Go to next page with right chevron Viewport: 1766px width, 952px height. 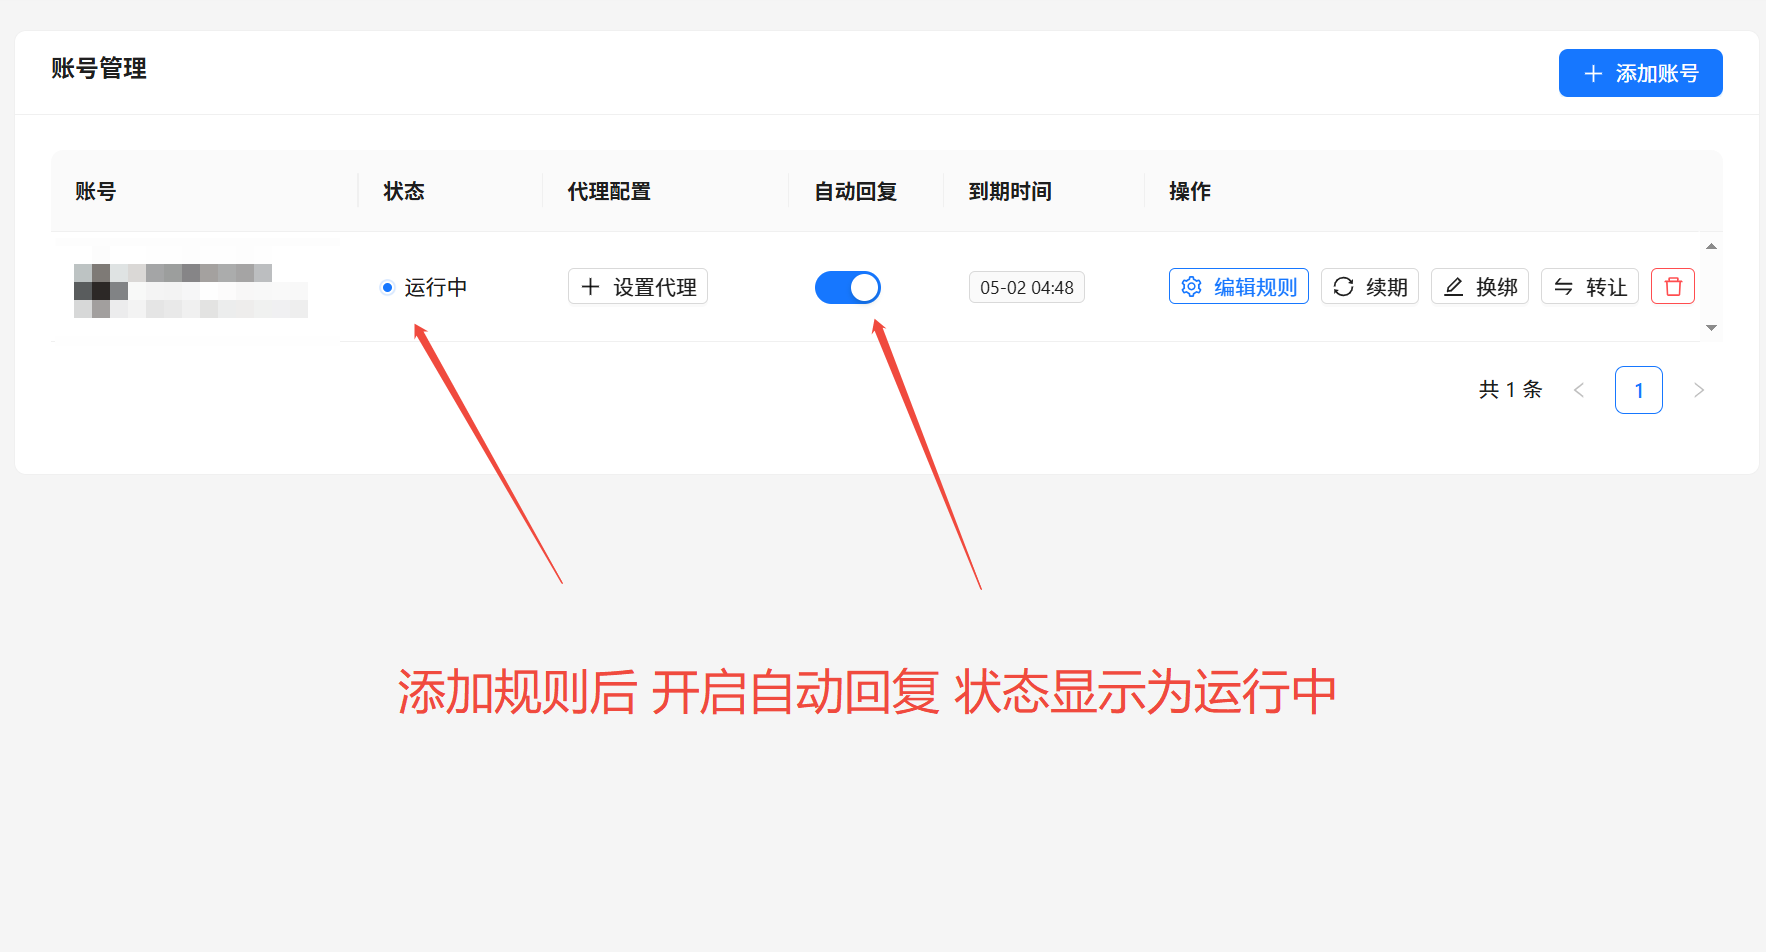pyautogui.click(x=1698, y=390)
